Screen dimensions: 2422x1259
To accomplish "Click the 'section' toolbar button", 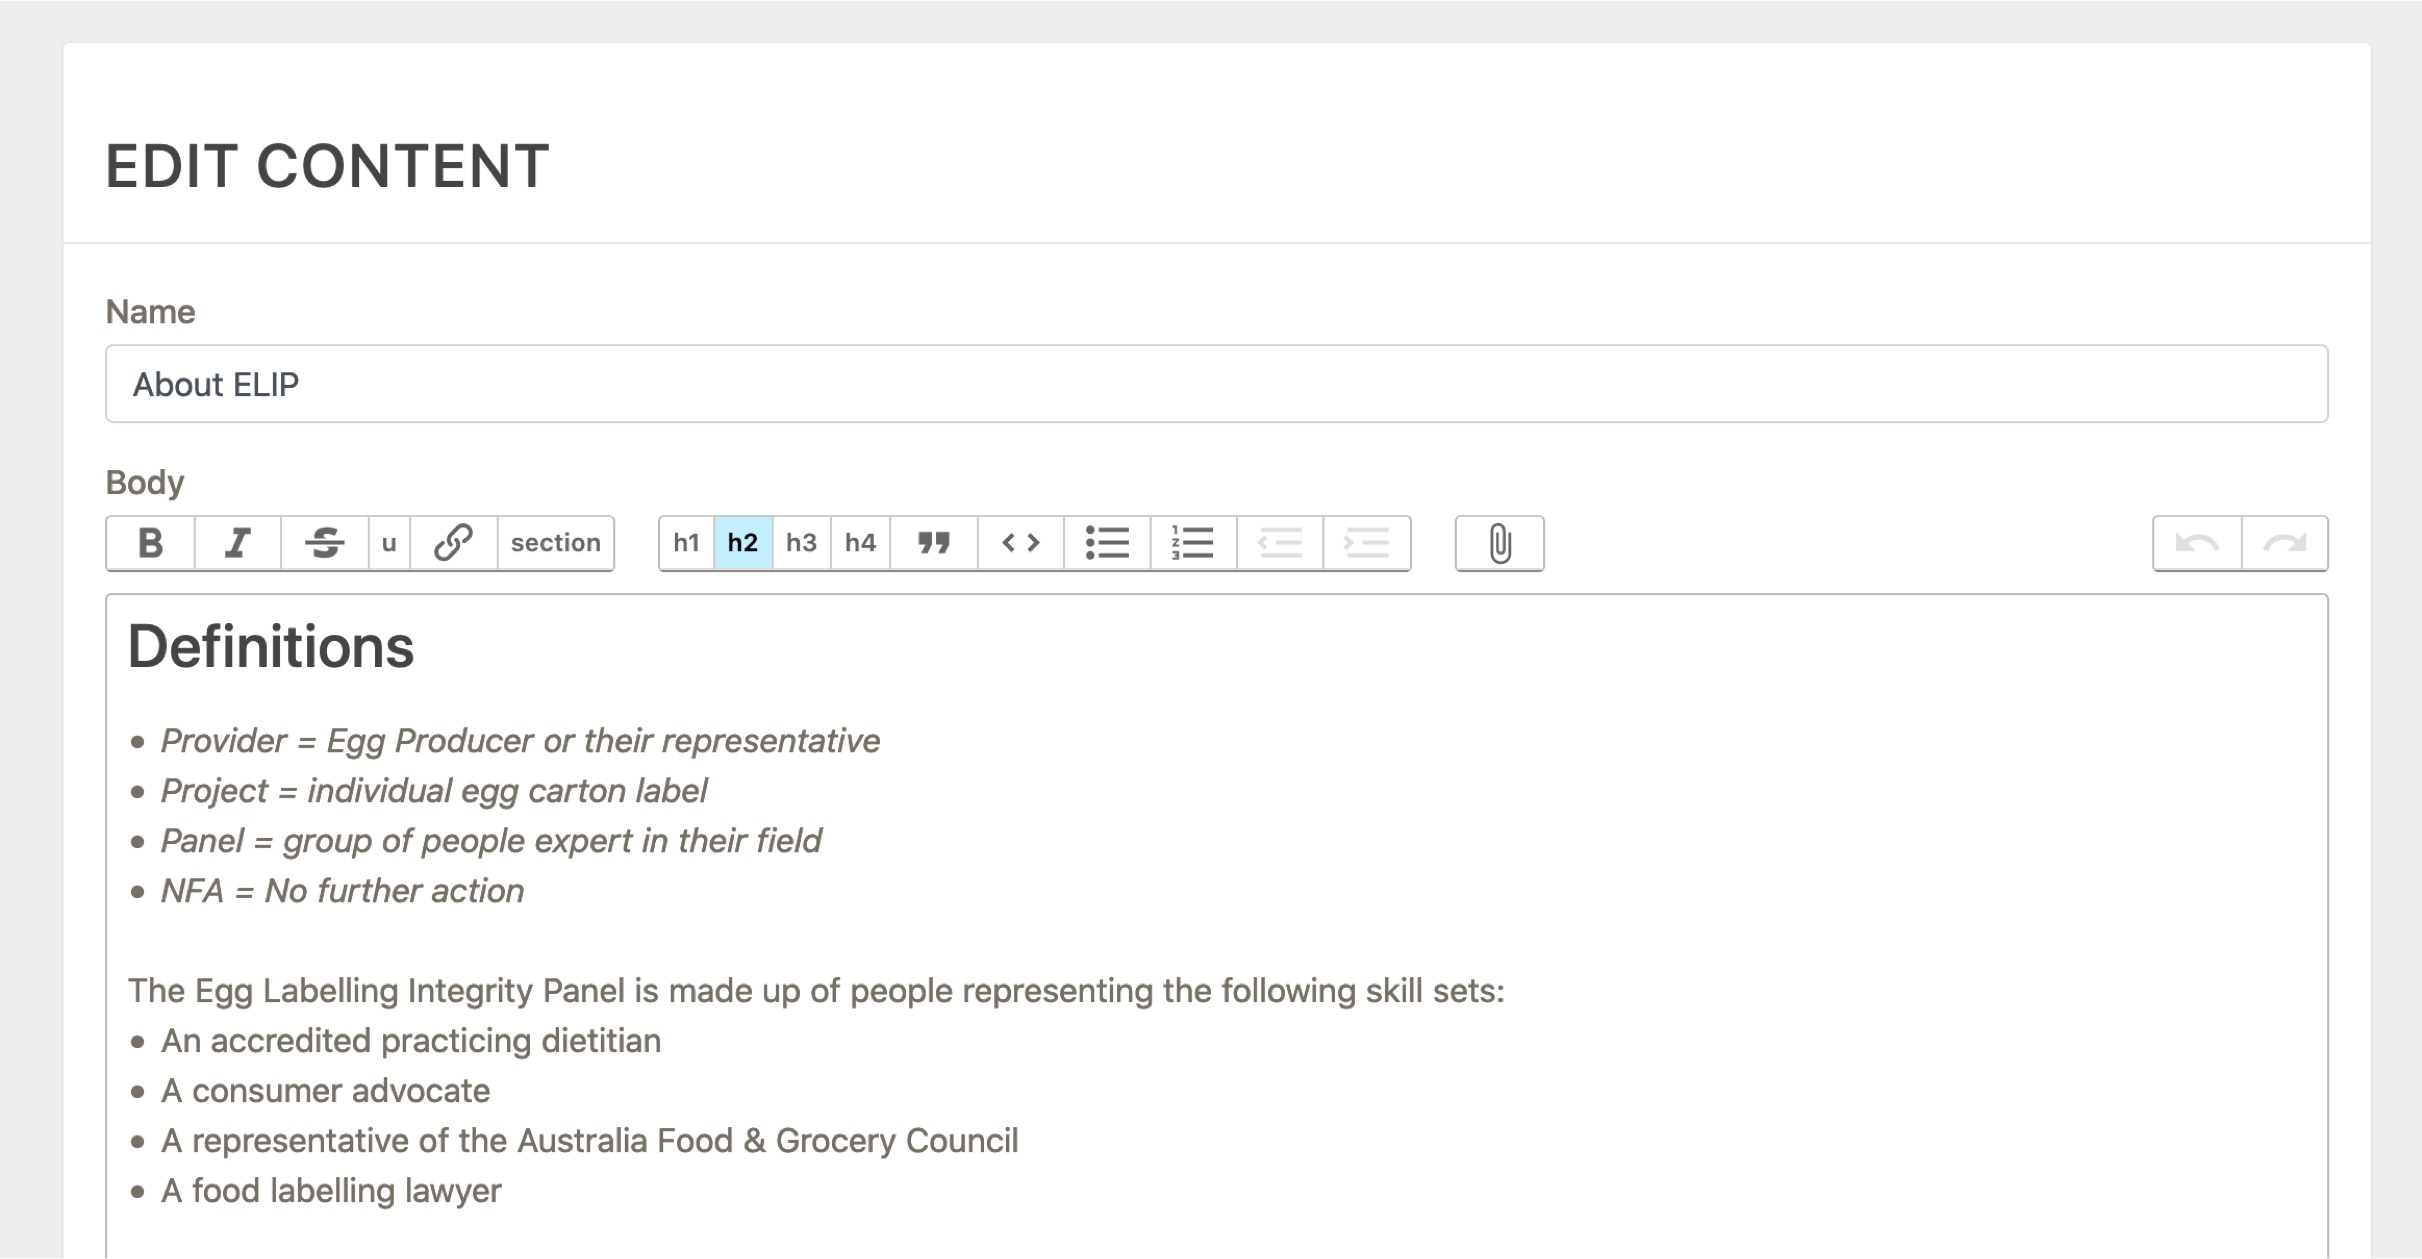I will point(555,543).
